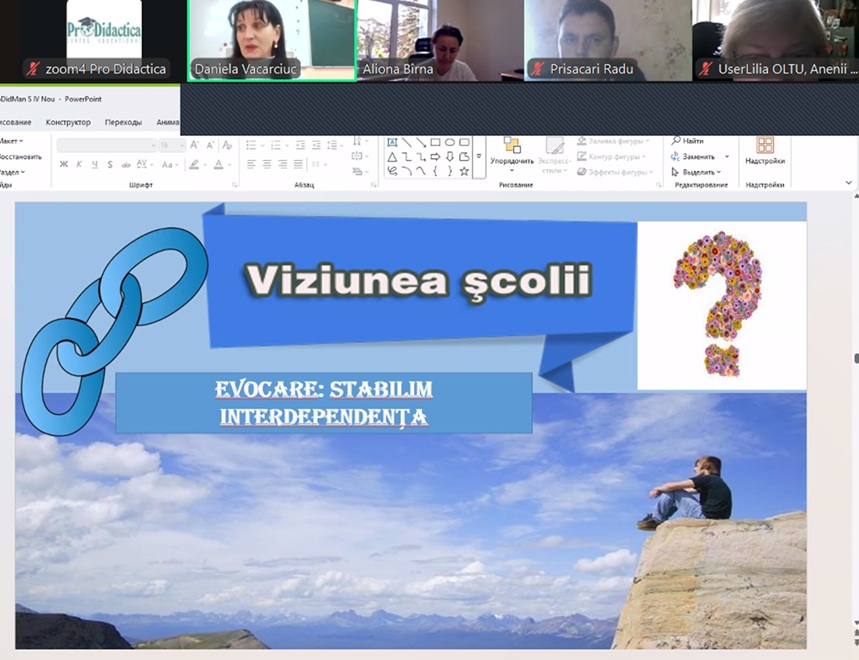
Task: Select the oval shape in shapes gallery
Action: 450,142
